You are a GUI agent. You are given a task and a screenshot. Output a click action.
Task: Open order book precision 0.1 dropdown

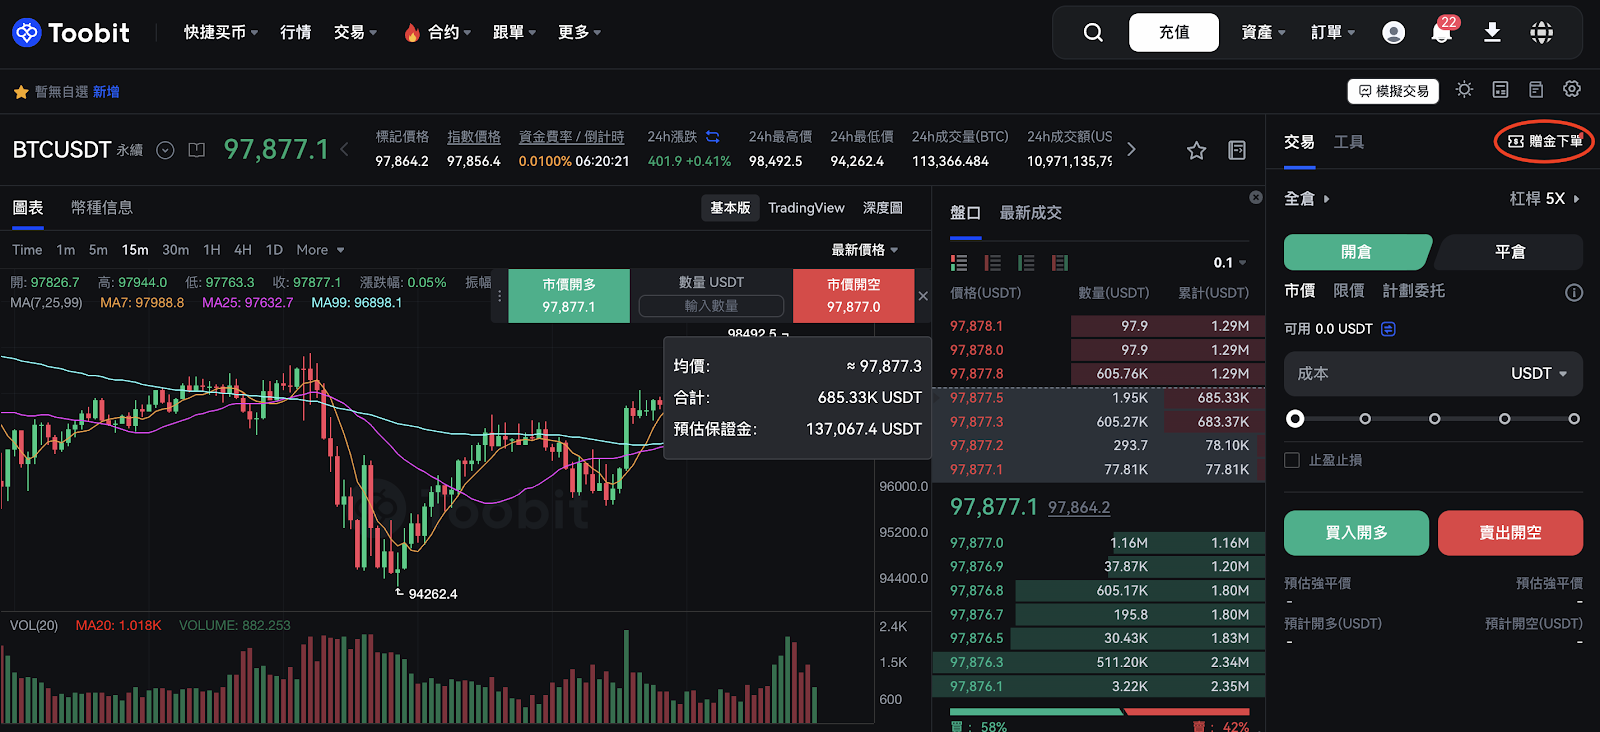coord(1230,263)
